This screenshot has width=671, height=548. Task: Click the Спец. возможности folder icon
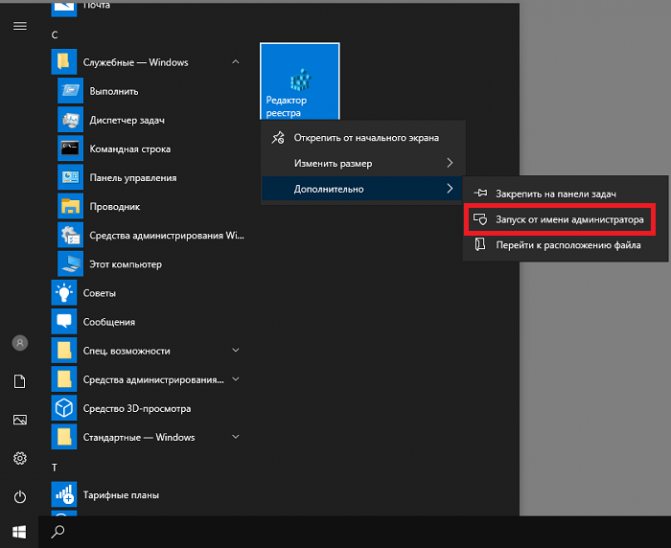pyautogui.click(x=64, y=350)
